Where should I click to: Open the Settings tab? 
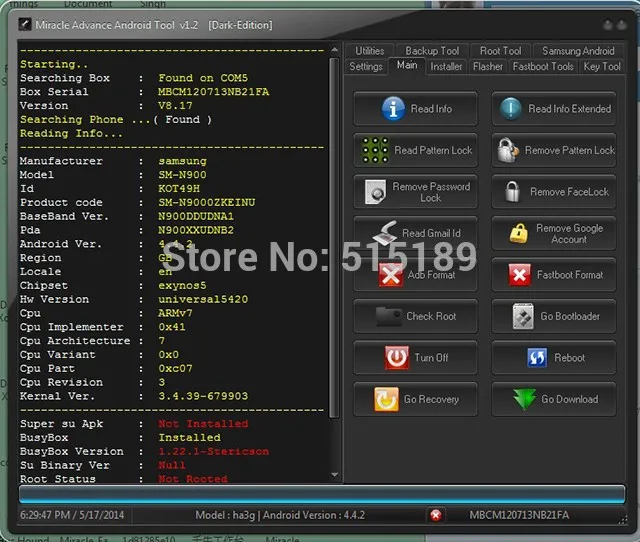366,66
